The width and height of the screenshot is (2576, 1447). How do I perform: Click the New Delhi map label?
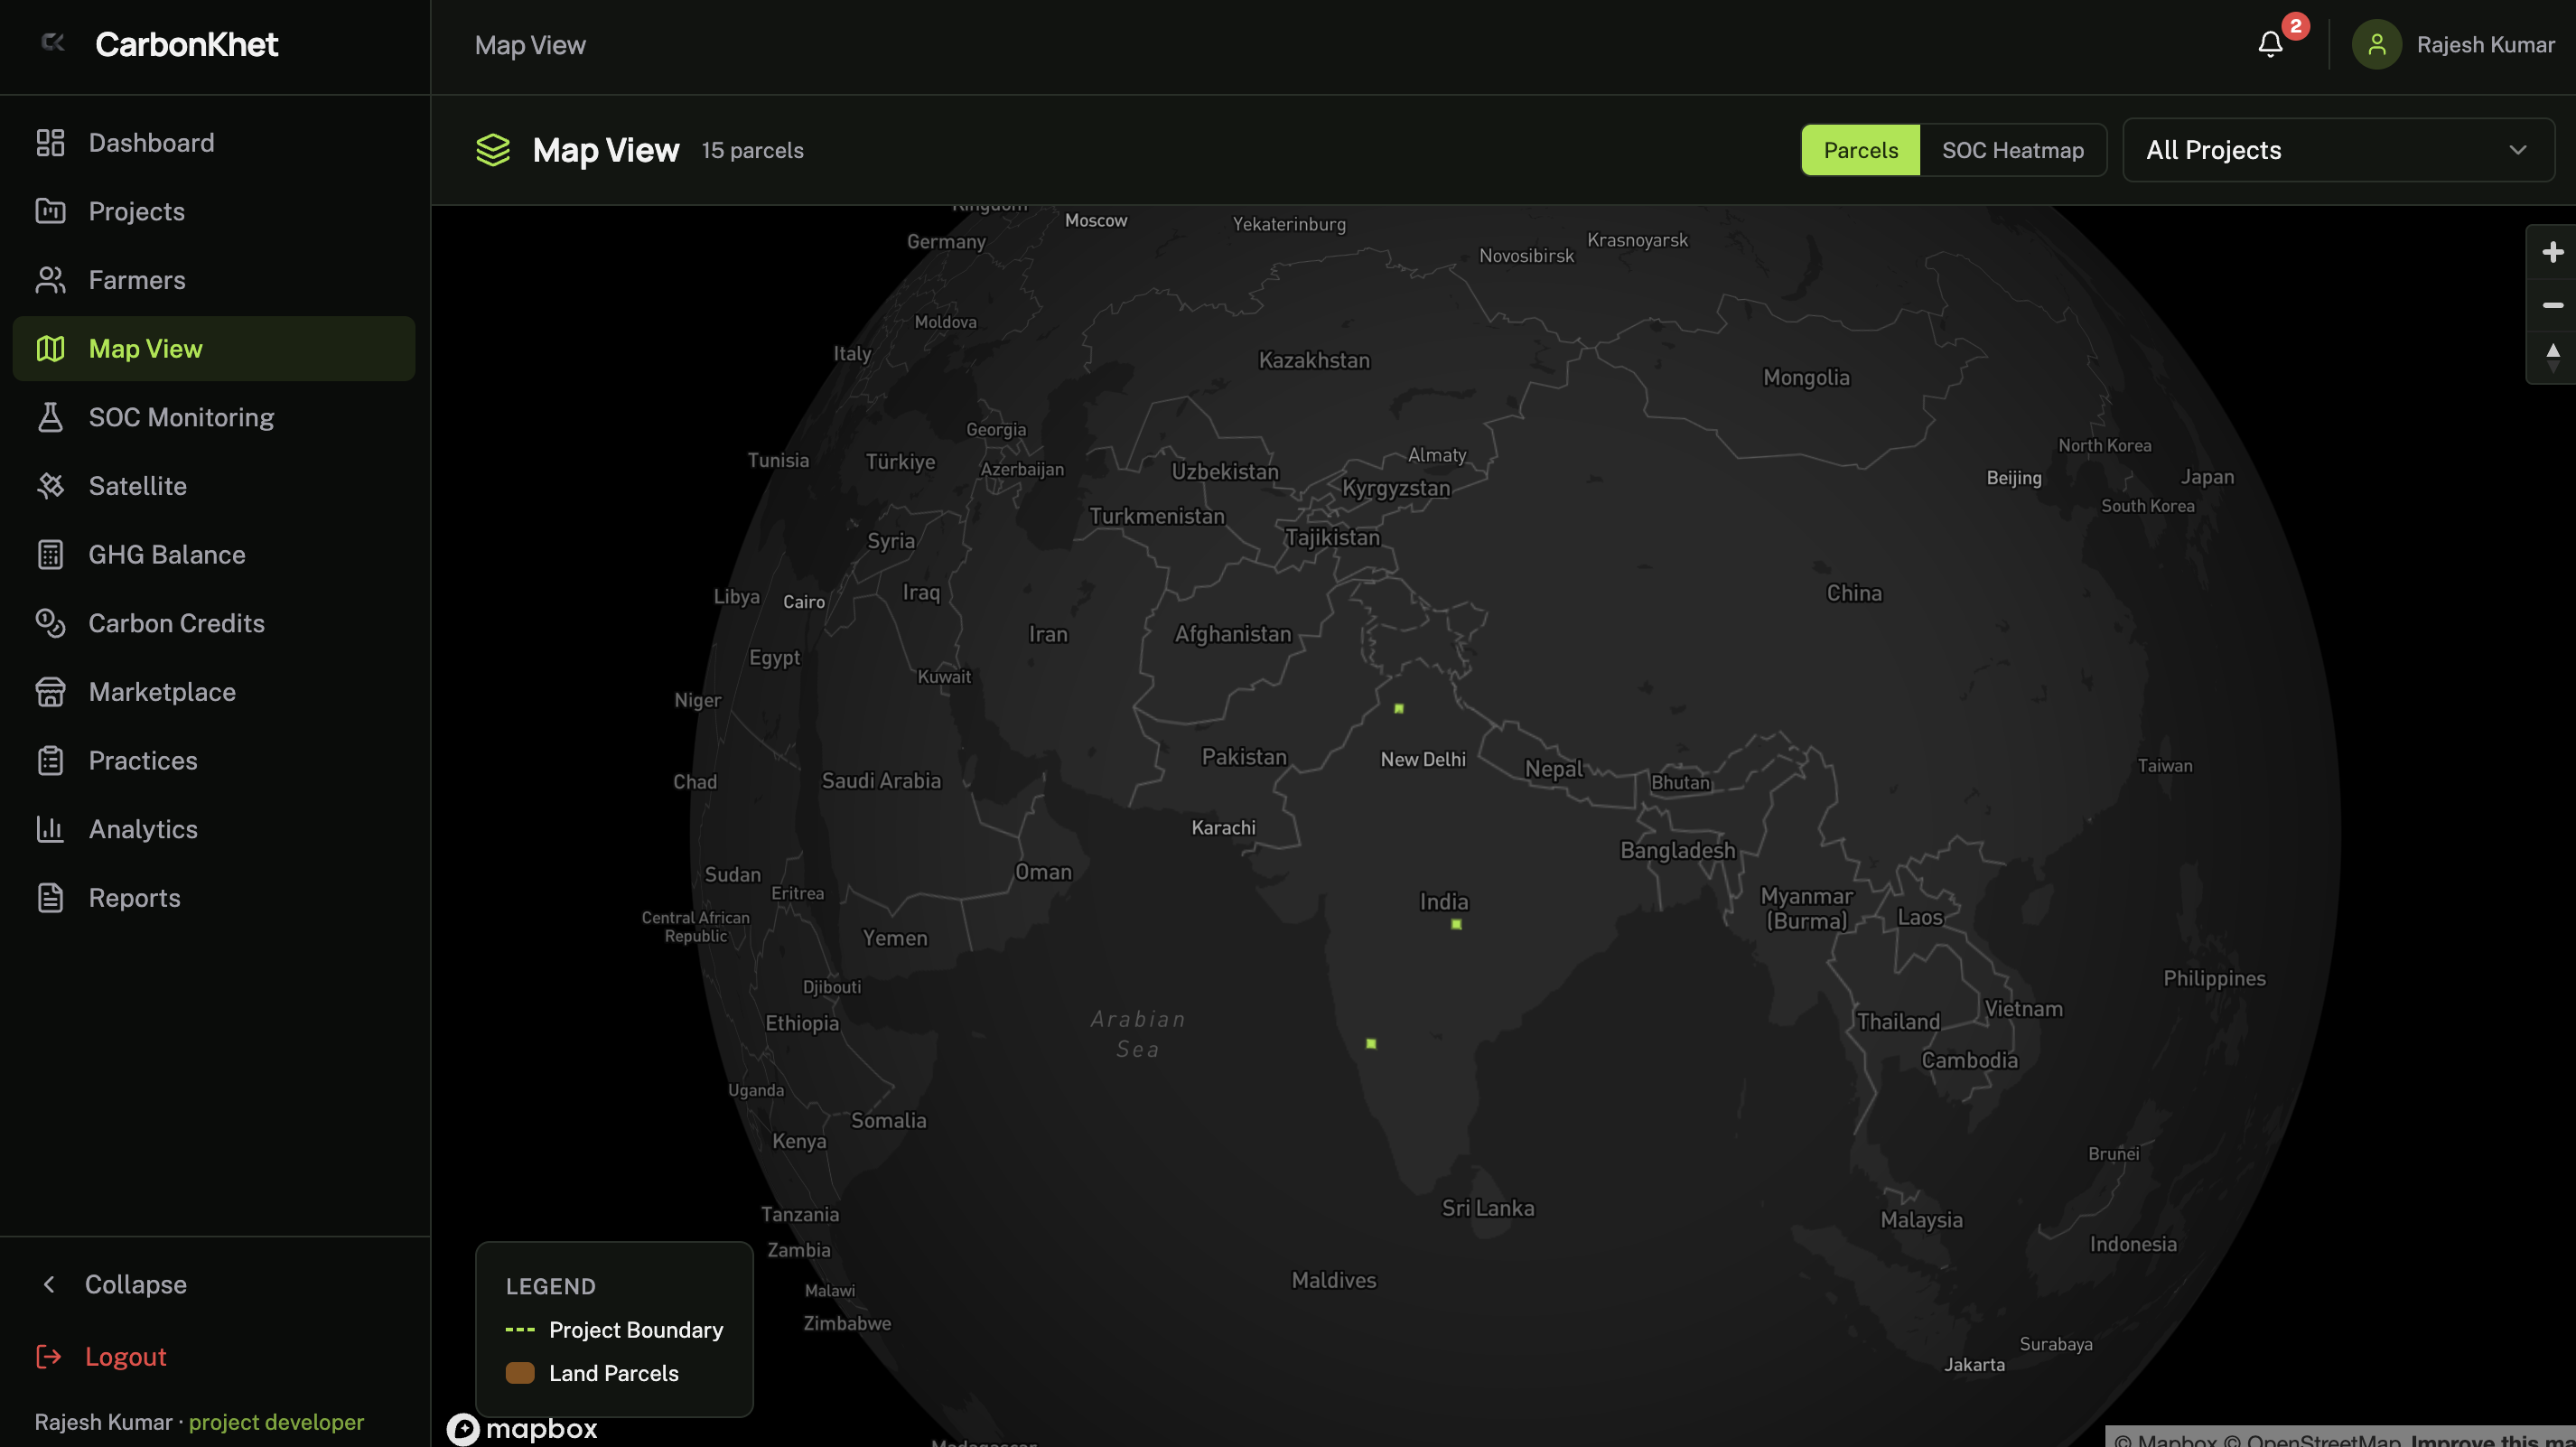coord(1423,759)
